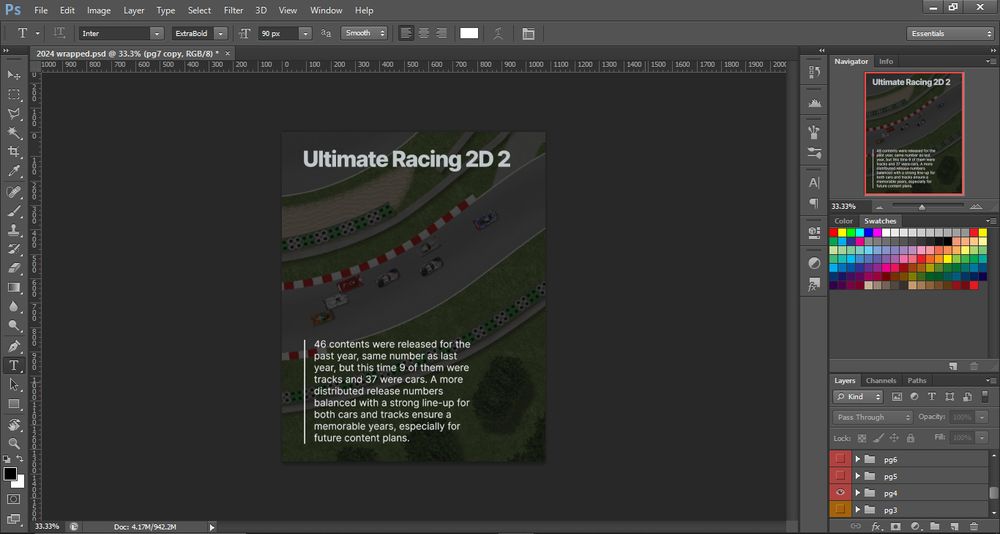Show the pg6 layer group

840,459
